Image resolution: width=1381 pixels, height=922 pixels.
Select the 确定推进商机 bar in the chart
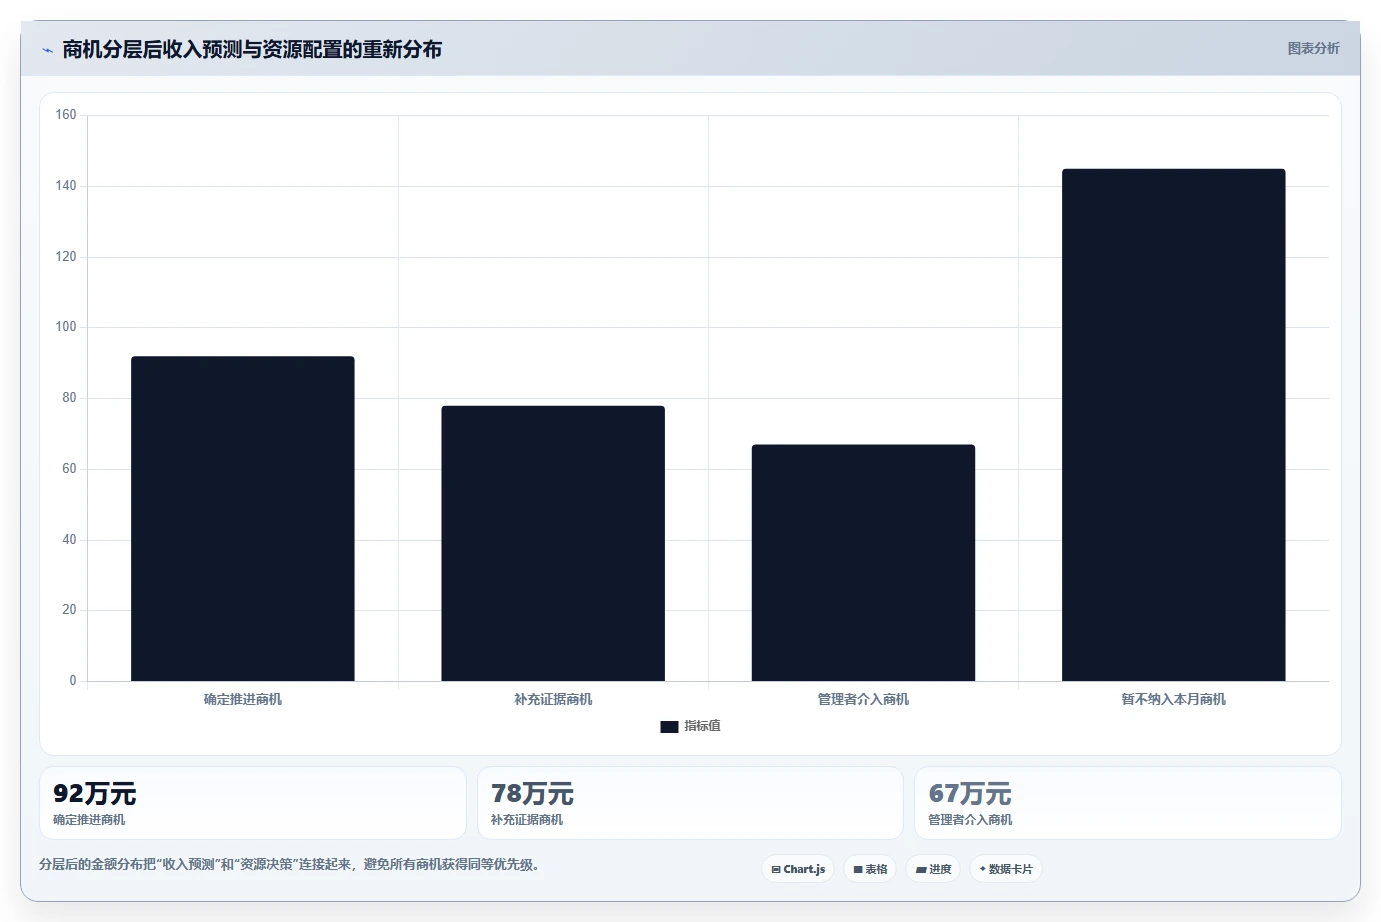tap(243, 518)
